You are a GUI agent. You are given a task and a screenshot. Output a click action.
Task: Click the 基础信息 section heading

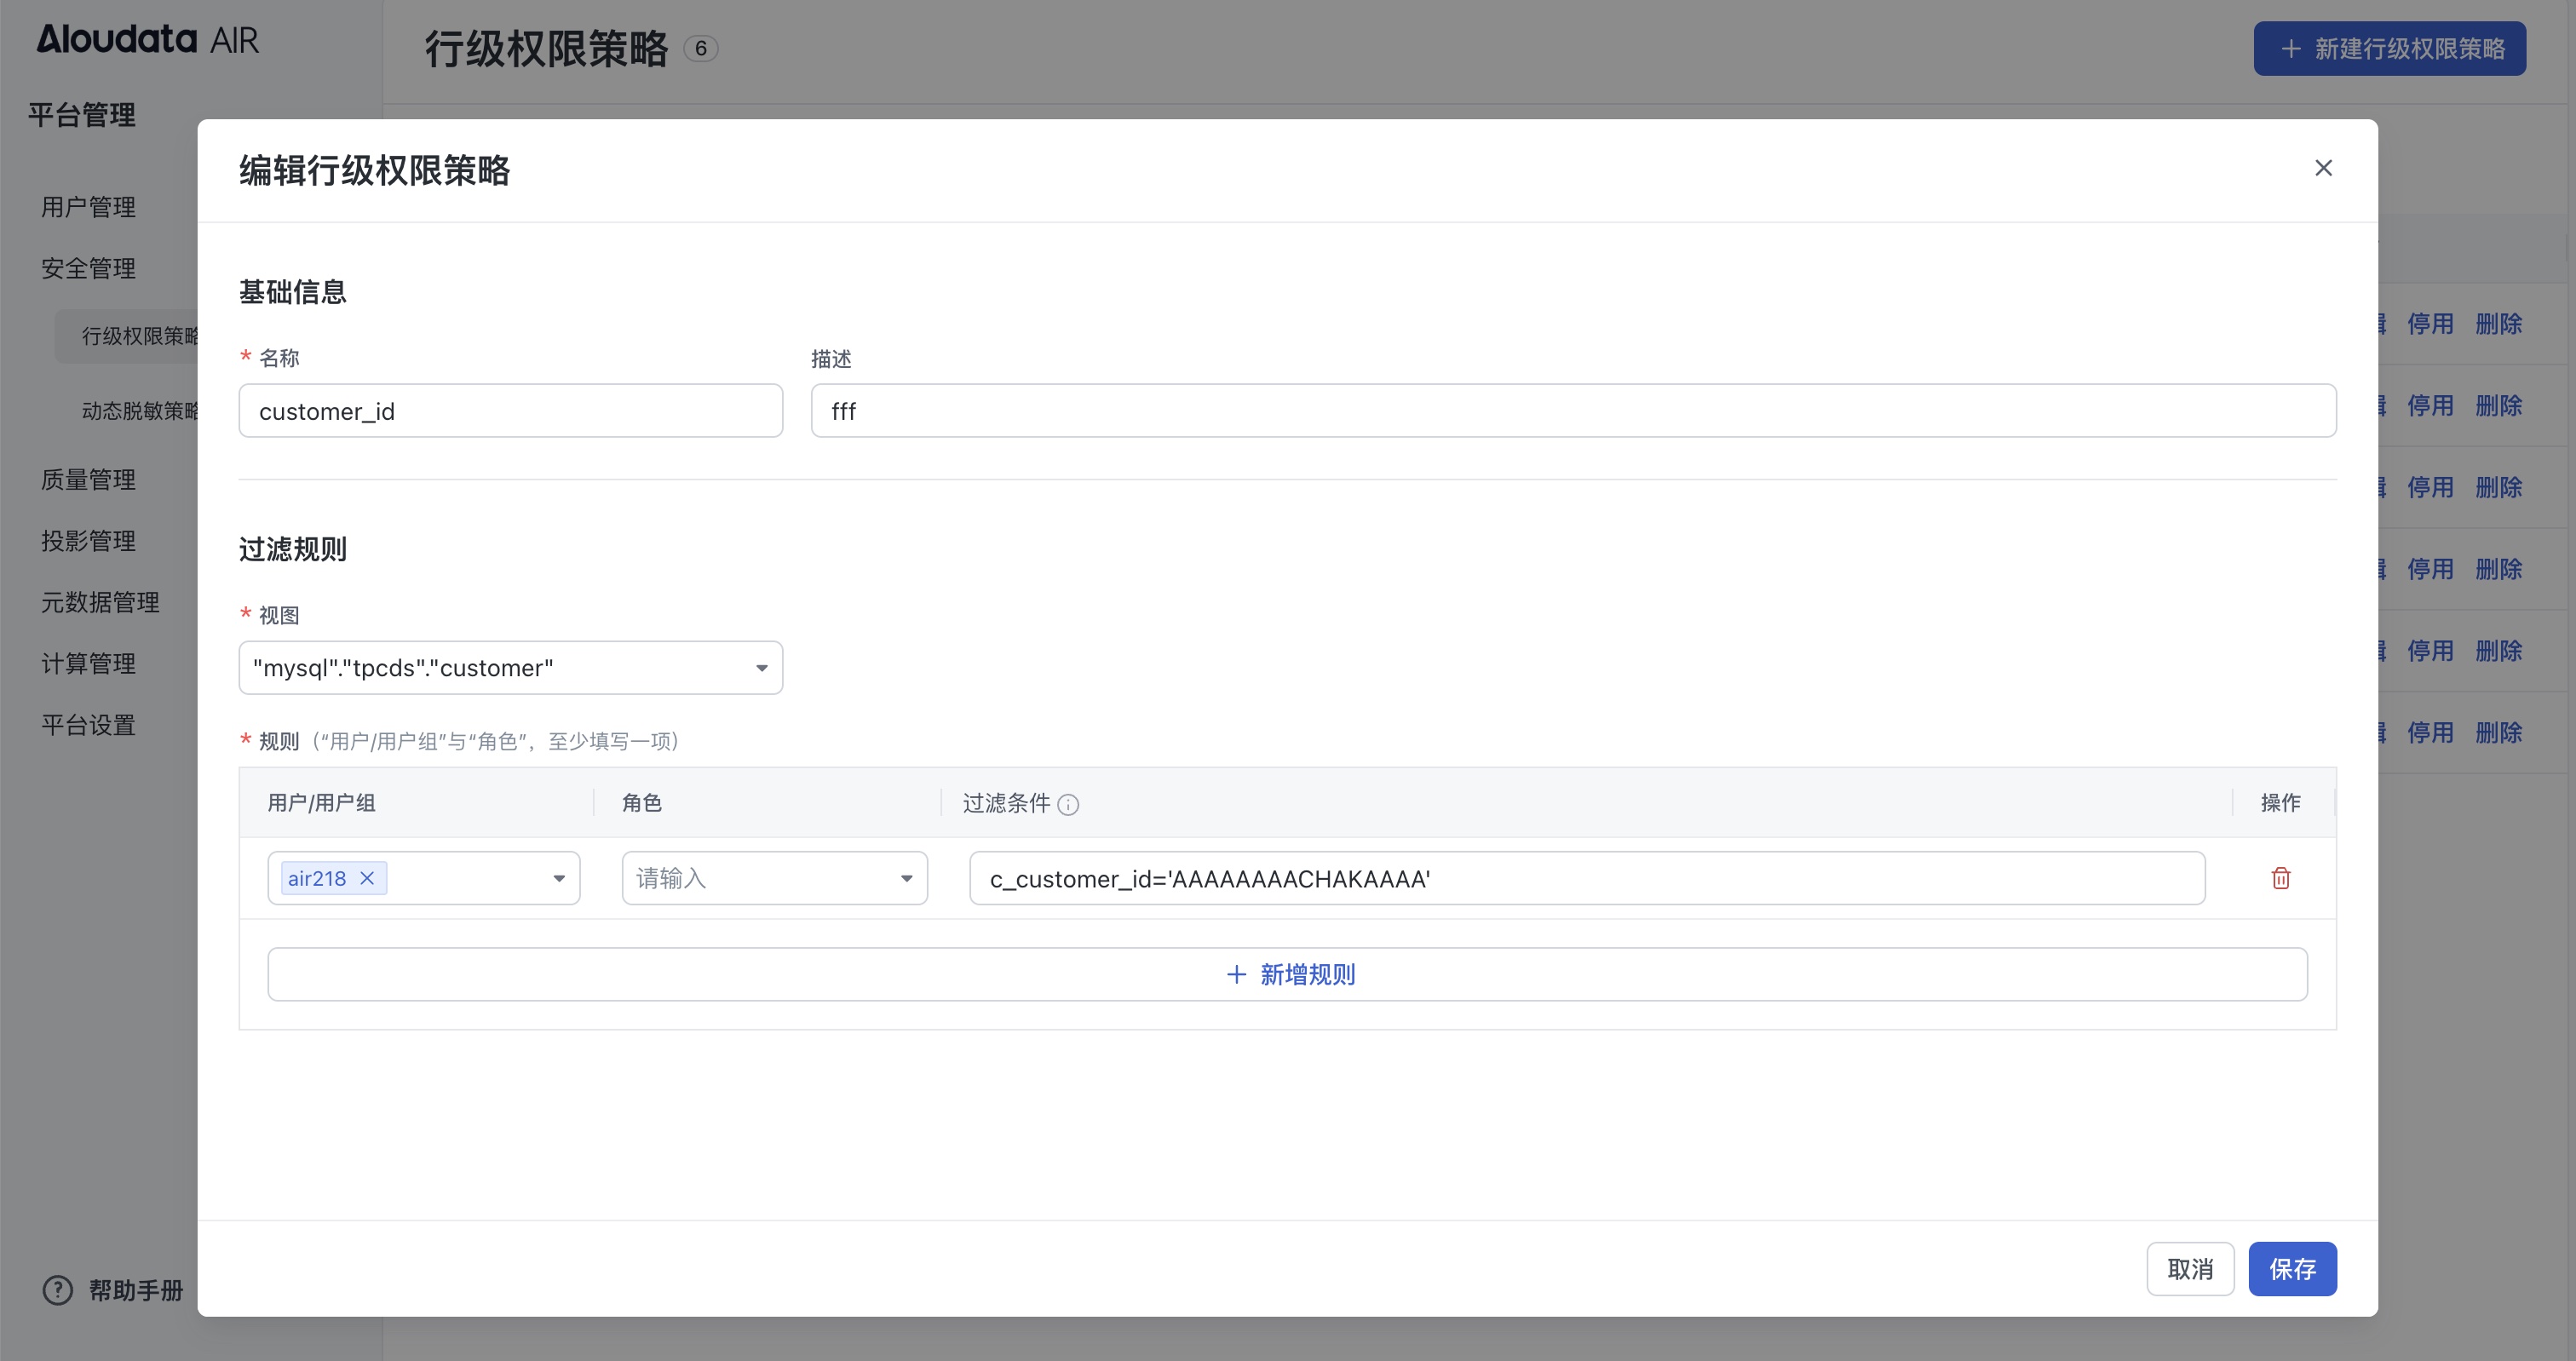[x=293, y=292]
